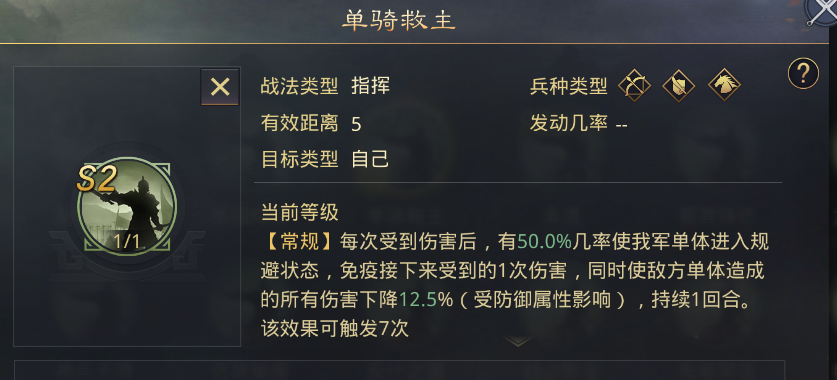The image size is (837, 380).
Task: Select the S2 skill portrait icon
Action: 127,206
